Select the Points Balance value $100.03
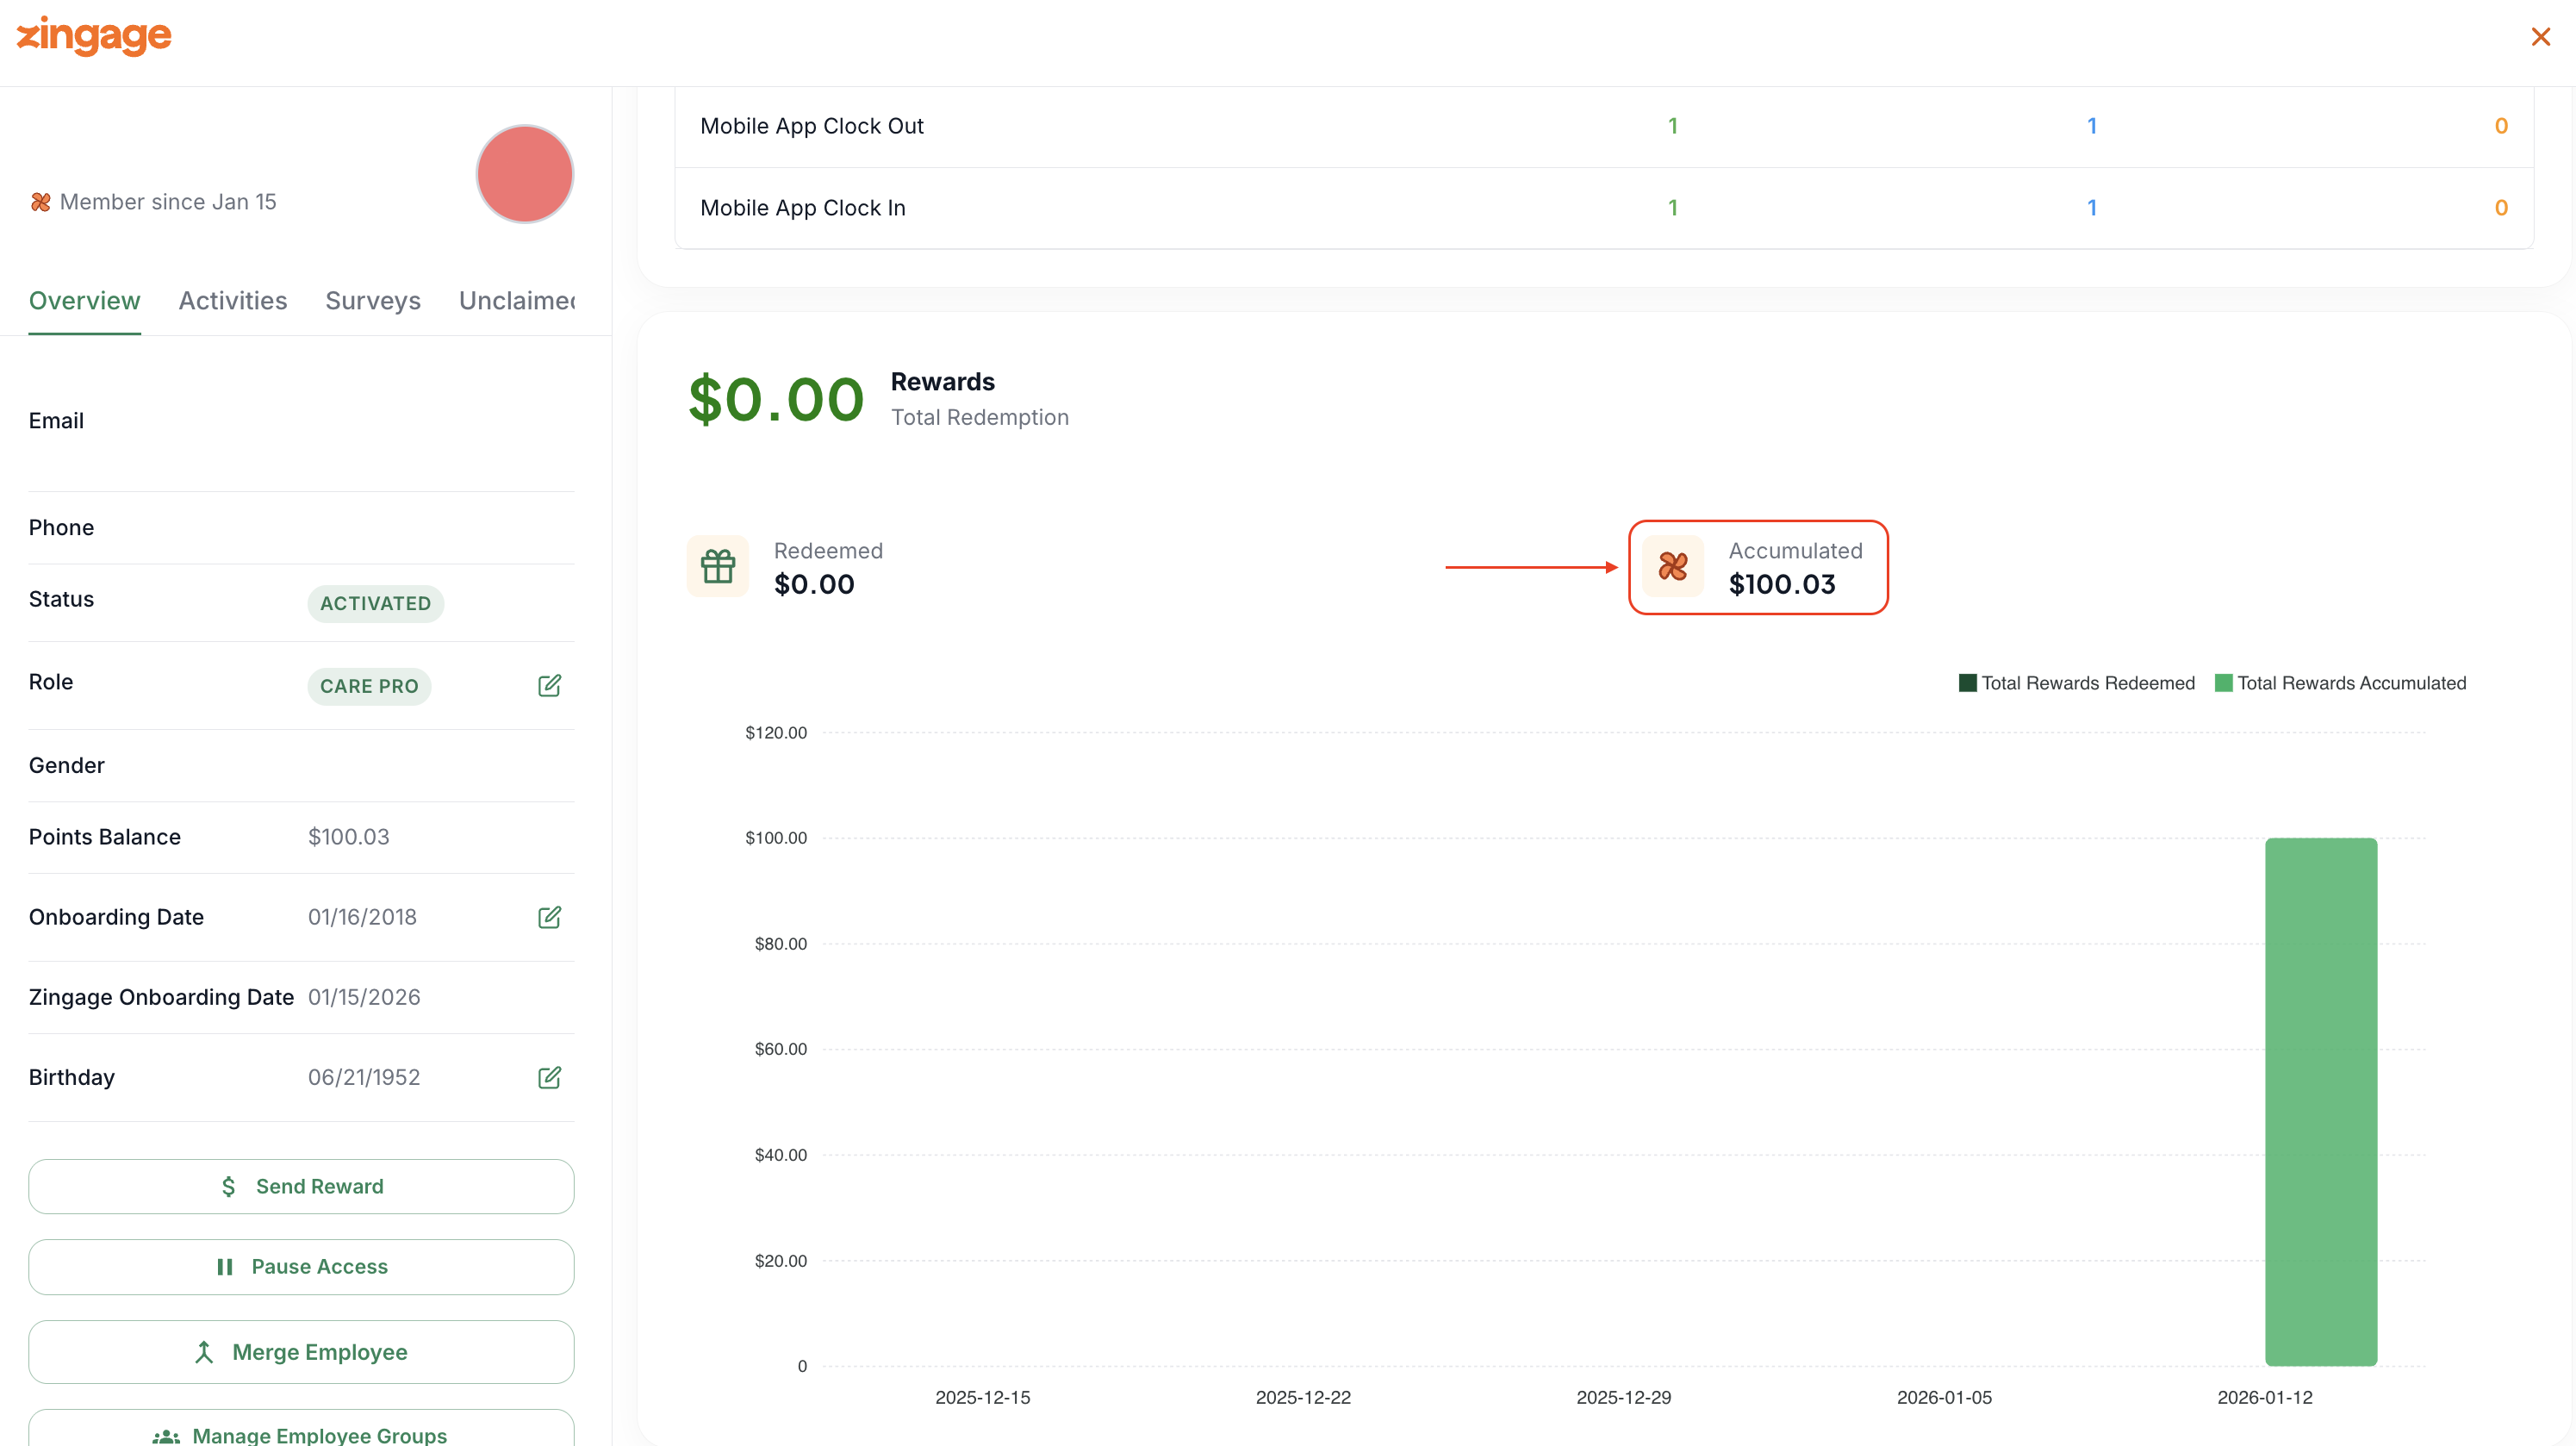The height and width of the screenshot is (1446, 2576). [x=349, y=837]
